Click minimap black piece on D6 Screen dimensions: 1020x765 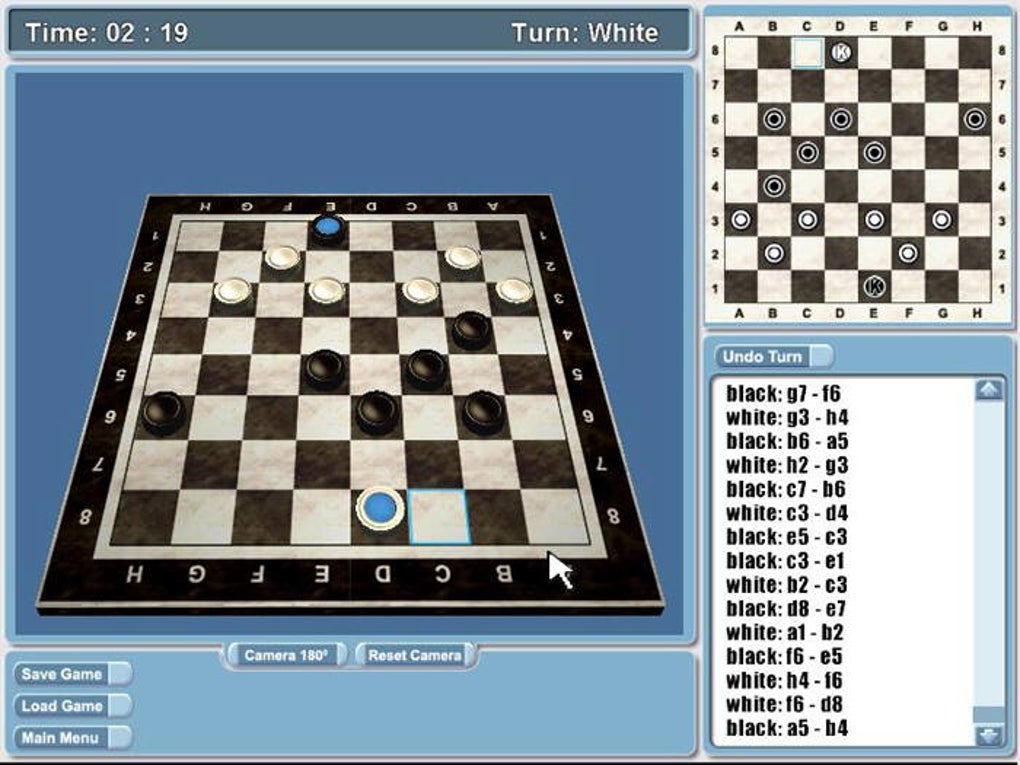(841, 119)
